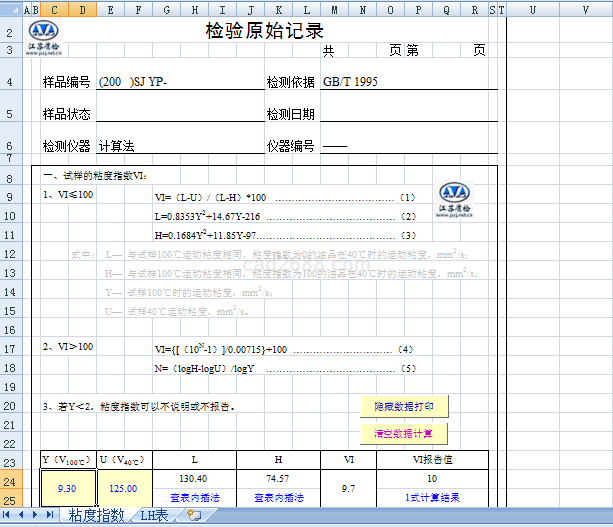Click the watermark logo beside the formulas
The image size is (613, 527).
click(455, 199)
